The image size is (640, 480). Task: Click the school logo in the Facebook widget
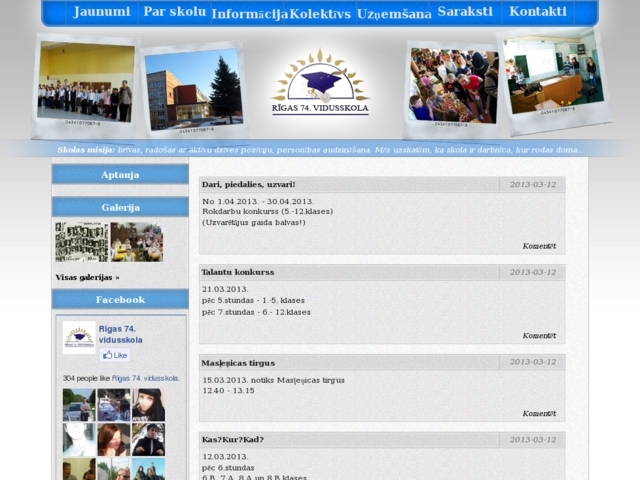pos(79,338)
